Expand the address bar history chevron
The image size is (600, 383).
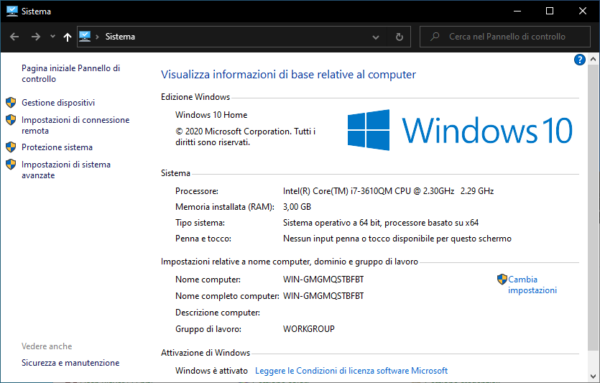[376, 37]
